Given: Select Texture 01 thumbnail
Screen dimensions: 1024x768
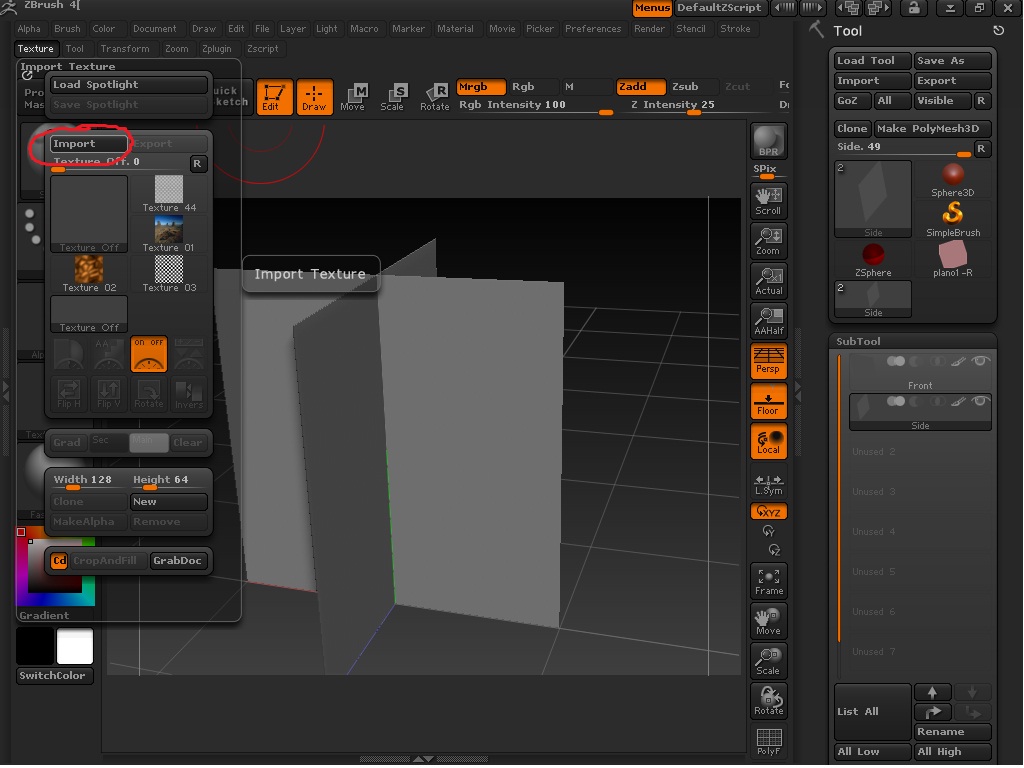Looking at the screenshot, I should coord(169,234).
